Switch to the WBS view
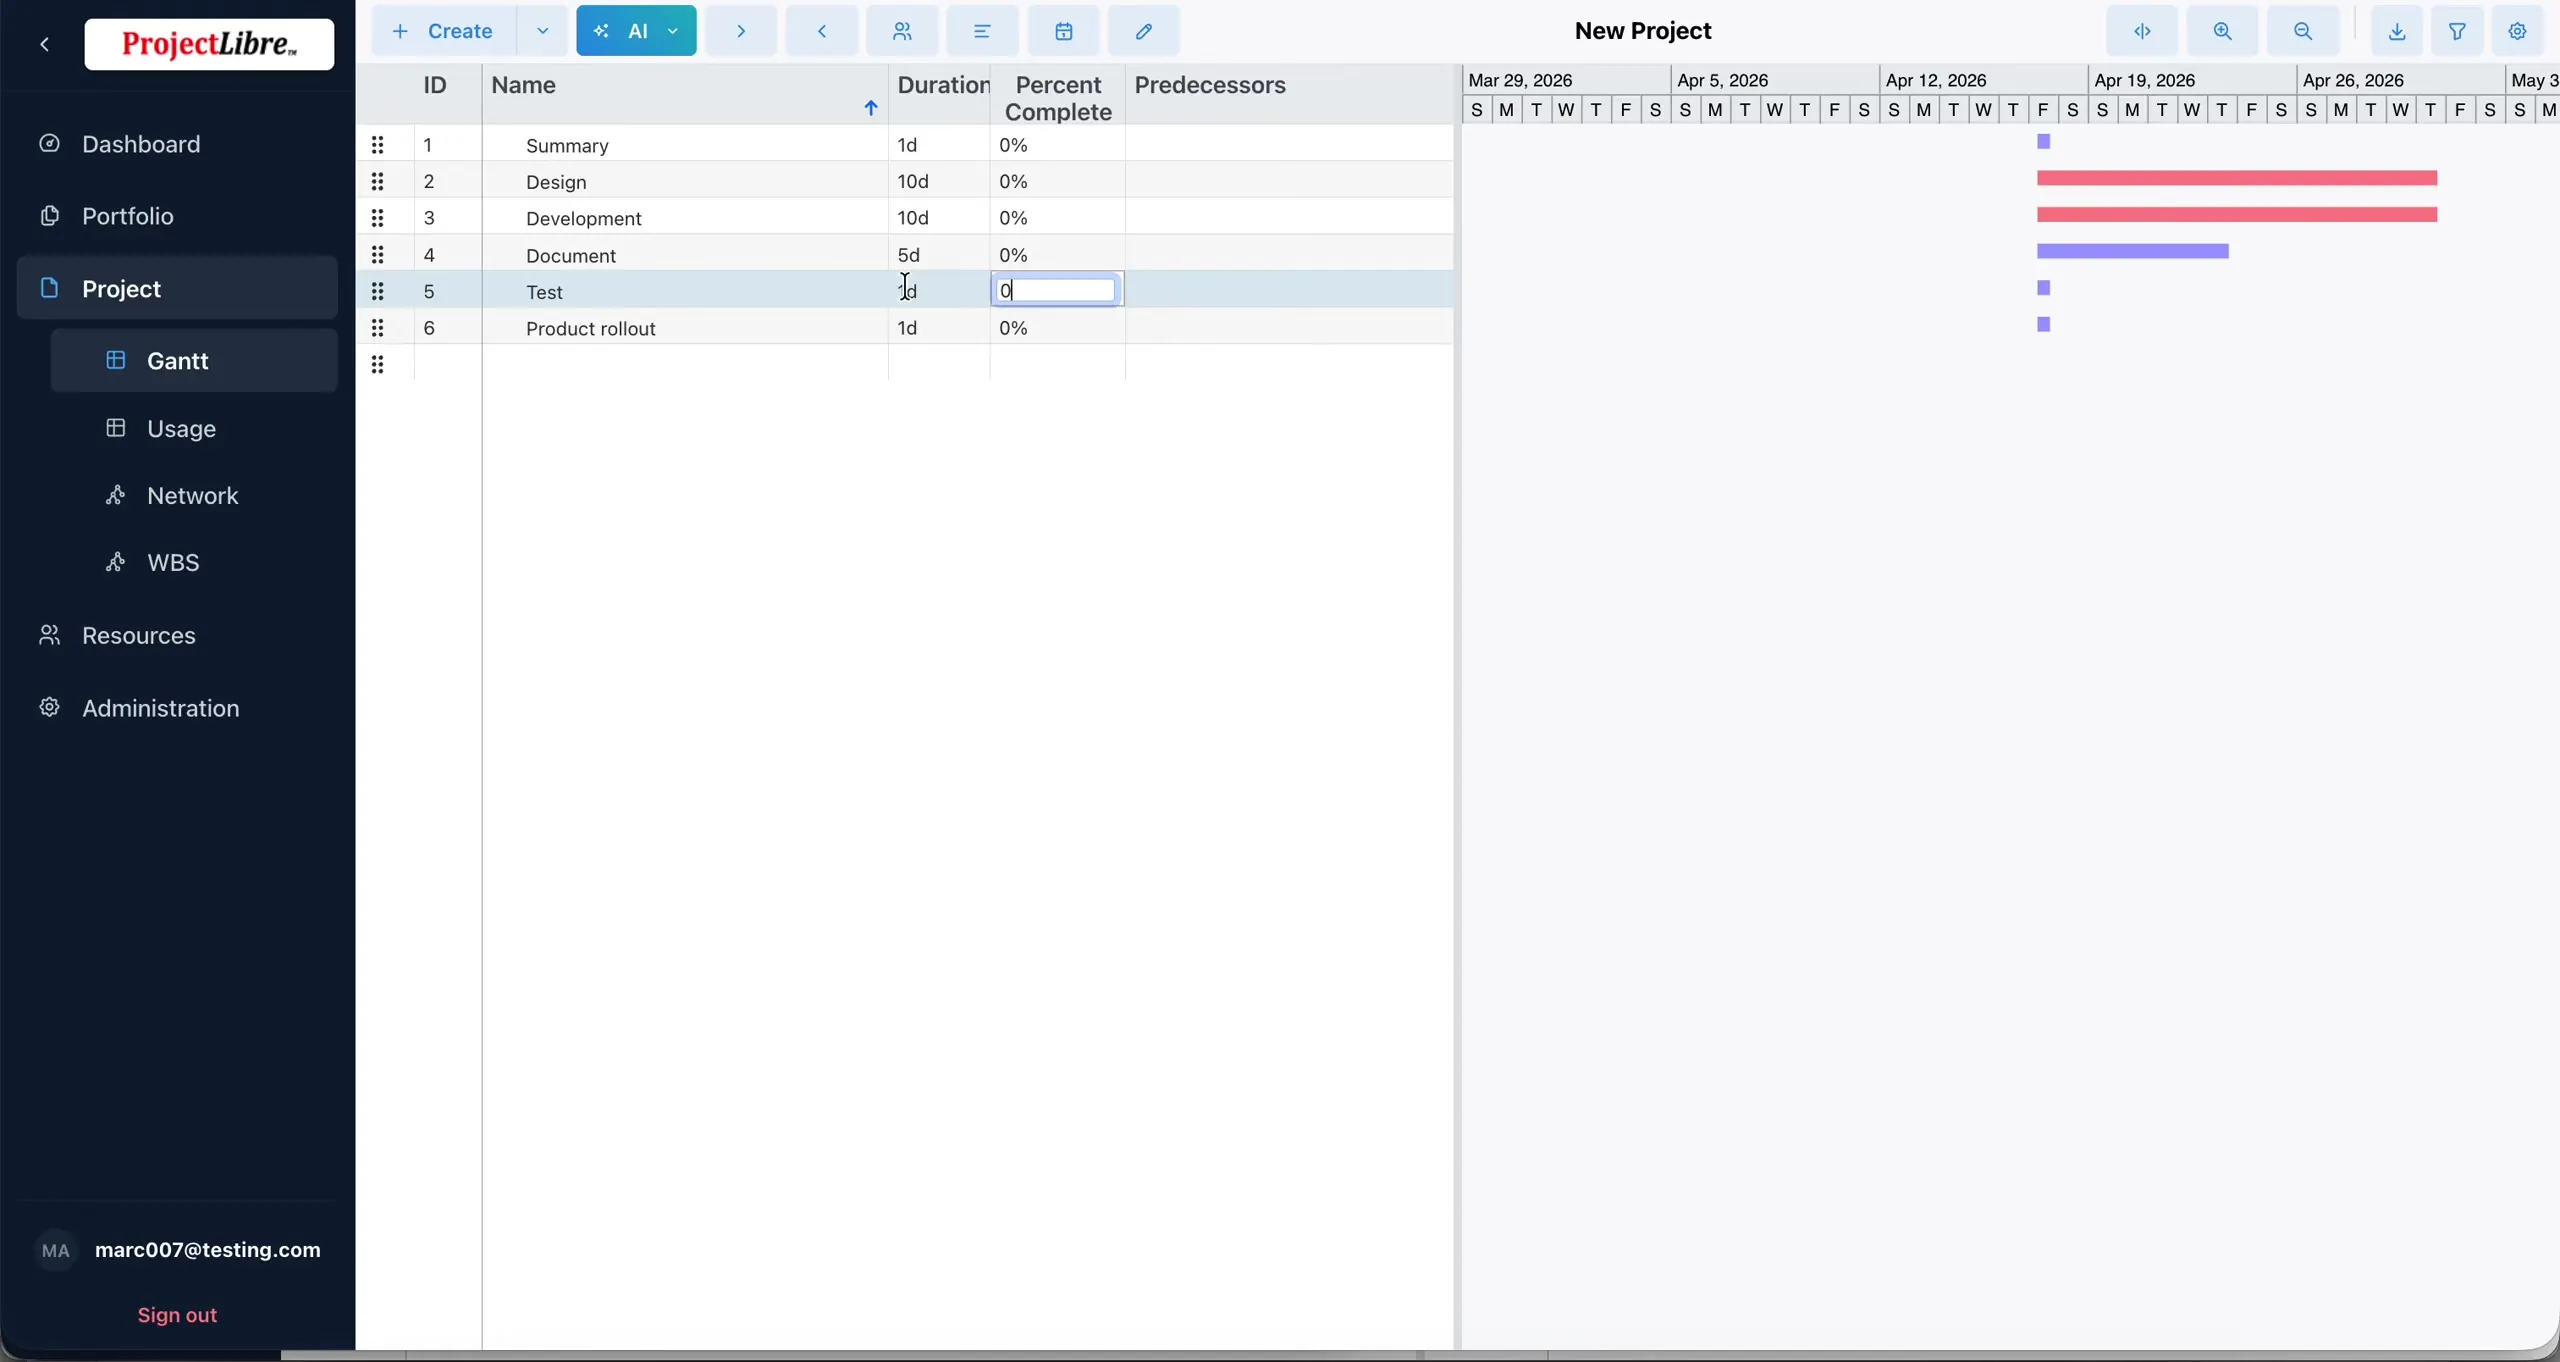 click(x=173, y=563)
